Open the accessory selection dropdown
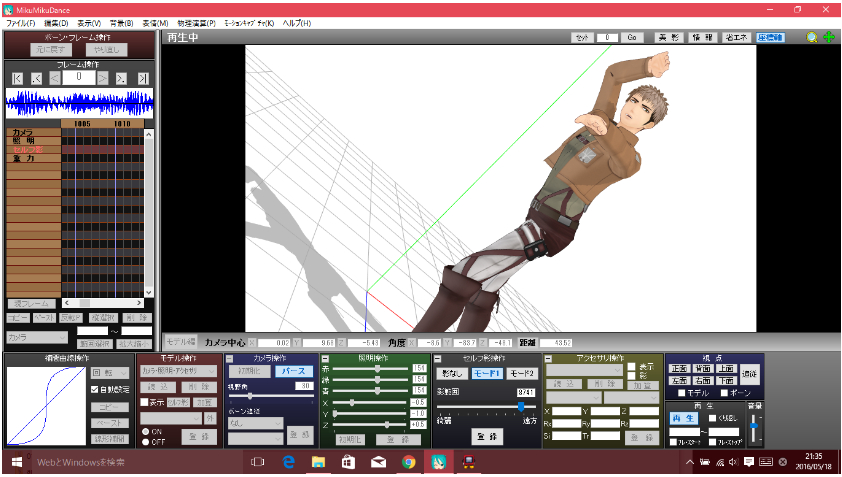This screenshot has height=477, width=842. 584,371
